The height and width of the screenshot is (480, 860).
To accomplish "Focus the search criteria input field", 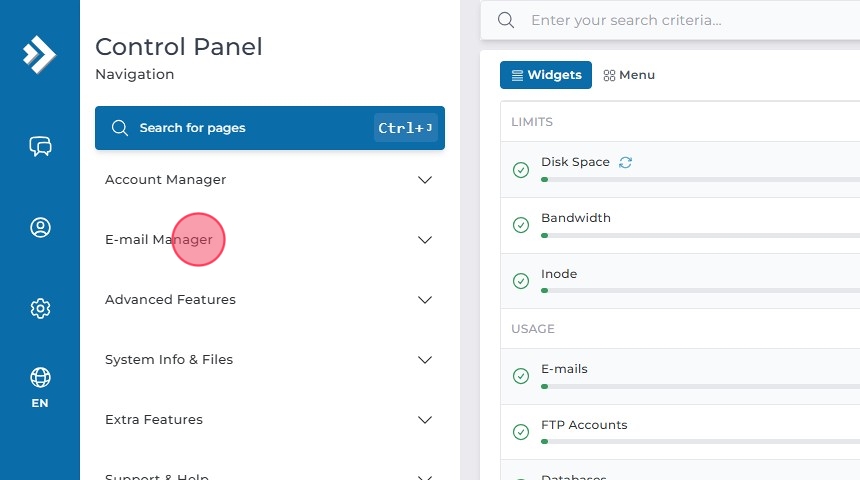I will (690, 20).
